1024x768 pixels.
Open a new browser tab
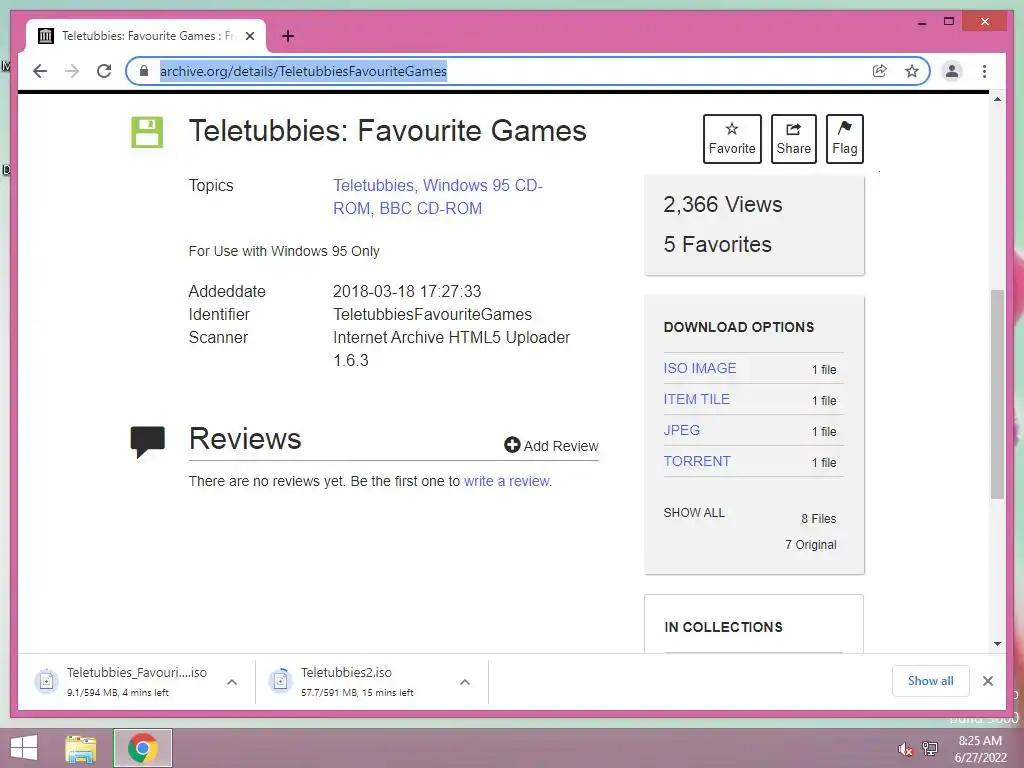point(288,36)
